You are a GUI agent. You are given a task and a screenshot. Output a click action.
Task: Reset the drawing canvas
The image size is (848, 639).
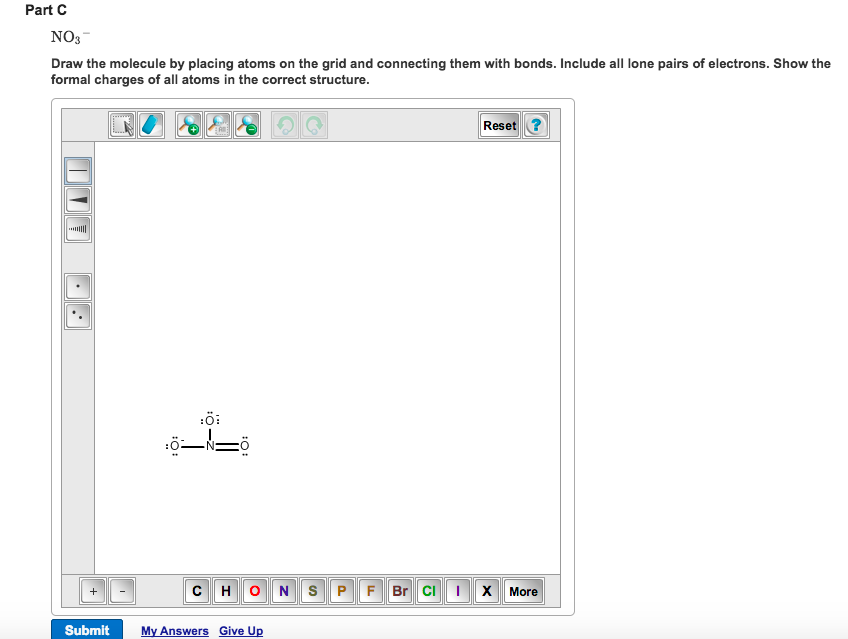(498, 125)
